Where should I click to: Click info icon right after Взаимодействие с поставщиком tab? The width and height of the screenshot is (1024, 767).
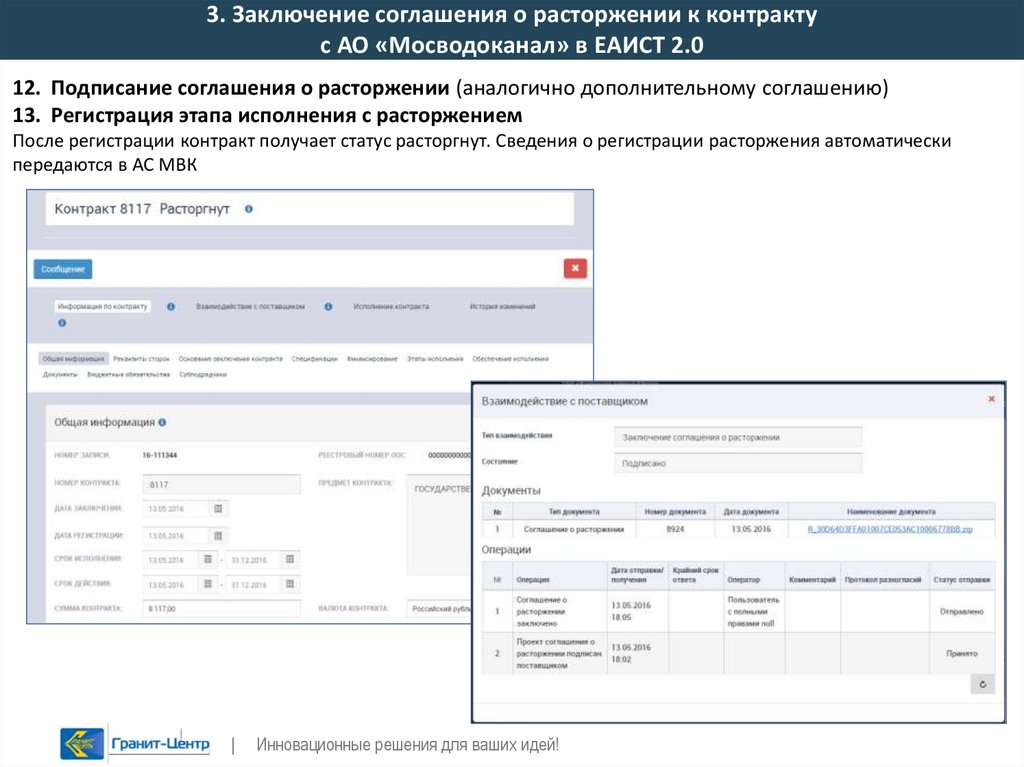328,306
